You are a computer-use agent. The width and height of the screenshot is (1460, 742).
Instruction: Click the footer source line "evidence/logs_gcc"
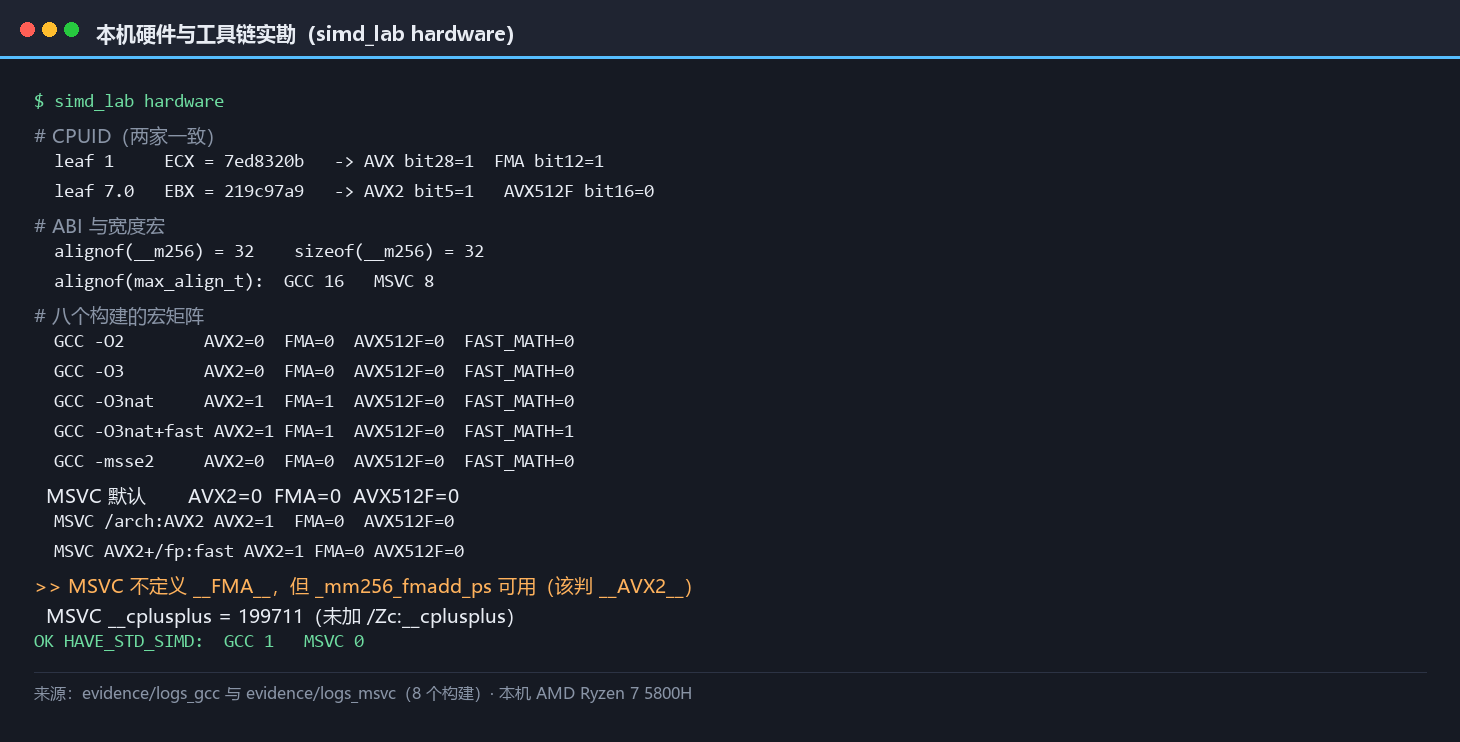363,693
